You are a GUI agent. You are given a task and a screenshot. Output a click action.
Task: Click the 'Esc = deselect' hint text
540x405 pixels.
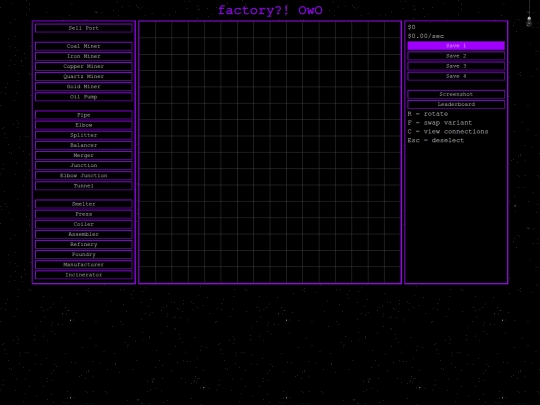(x=436, y=140)
